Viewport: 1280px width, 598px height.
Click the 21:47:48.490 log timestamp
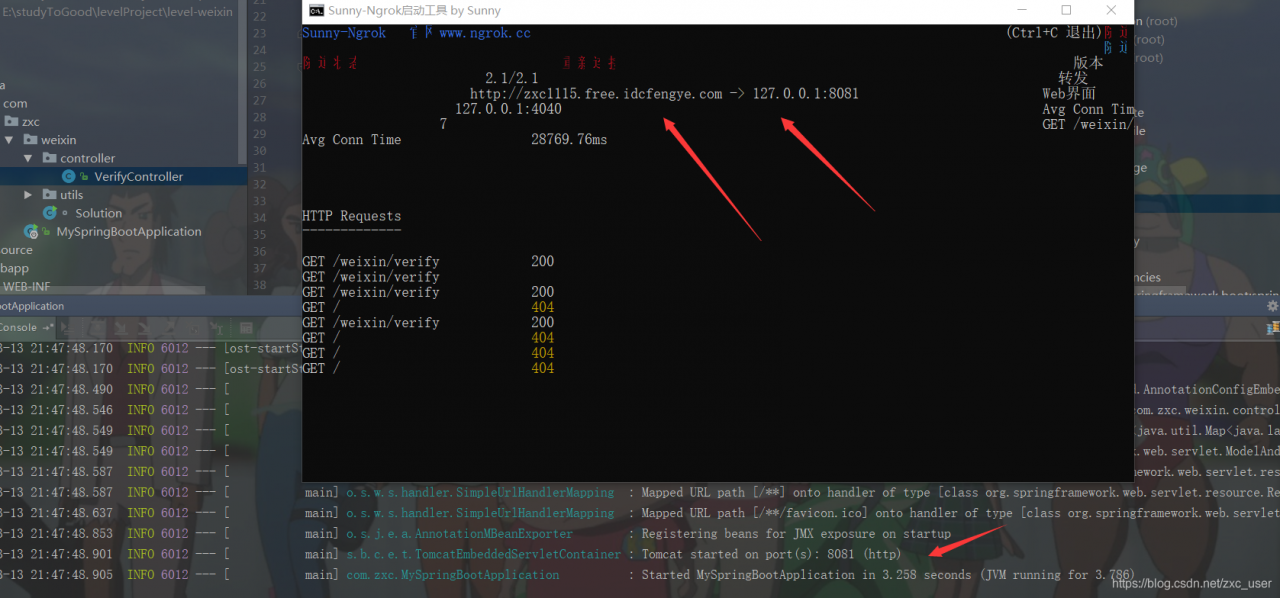pos(71,390)
